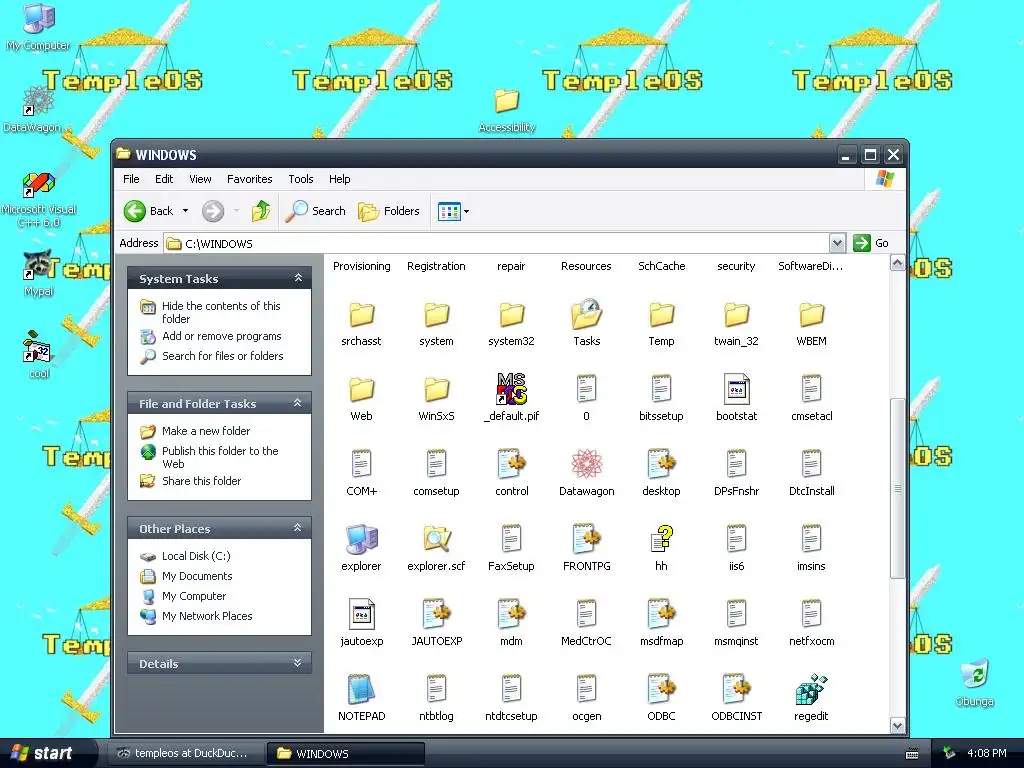Image resolution: width=1024 pixels, height=768 pixels.
Task: Open the DataWagon desktop shortcut
Action: click(38, 100)
